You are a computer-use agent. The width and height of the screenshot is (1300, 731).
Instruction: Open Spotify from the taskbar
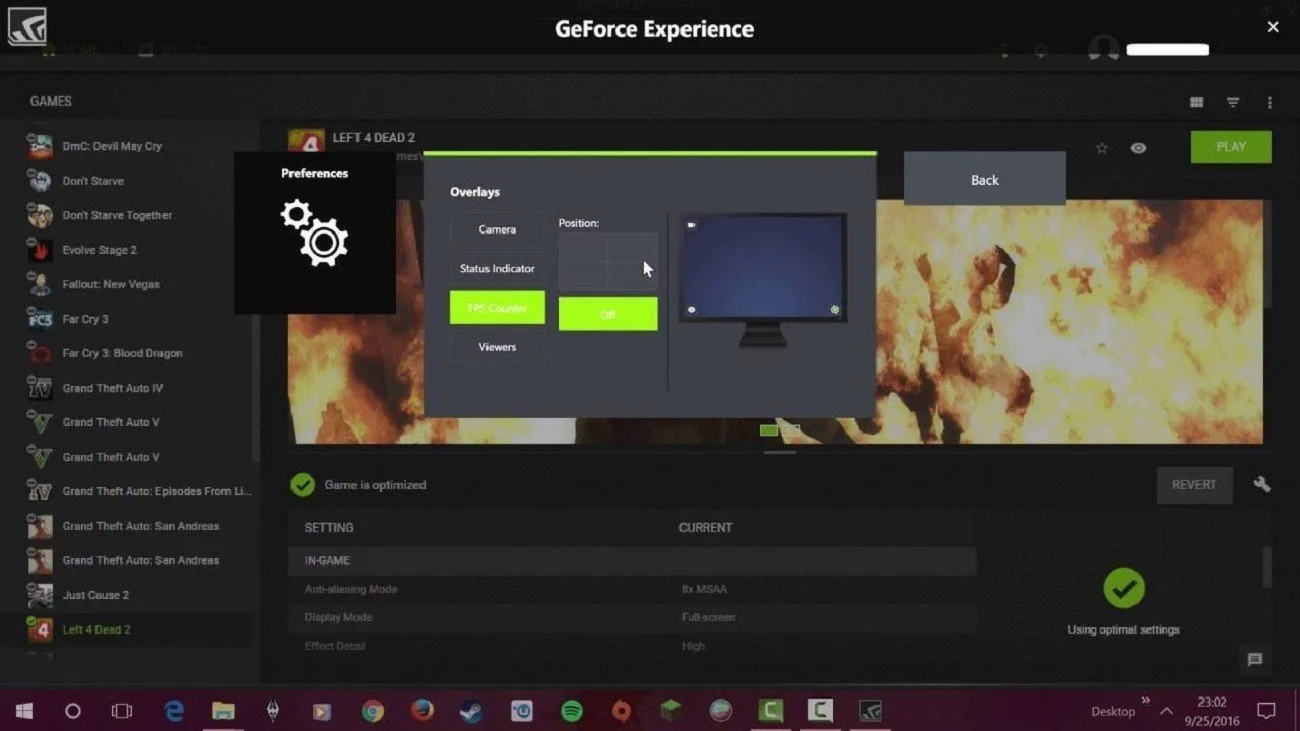click(x=572, y=711)
